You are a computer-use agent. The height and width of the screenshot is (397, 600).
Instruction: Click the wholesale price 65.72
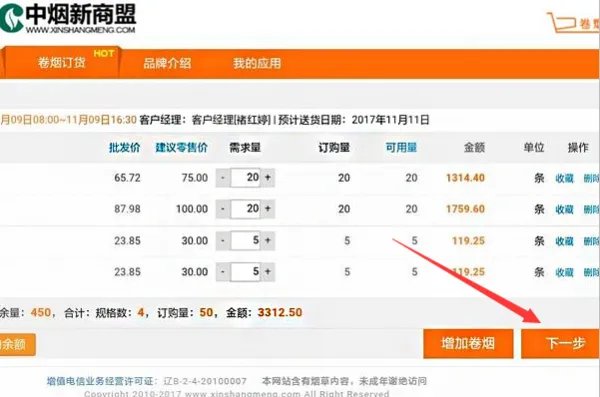tap(127, 178)
